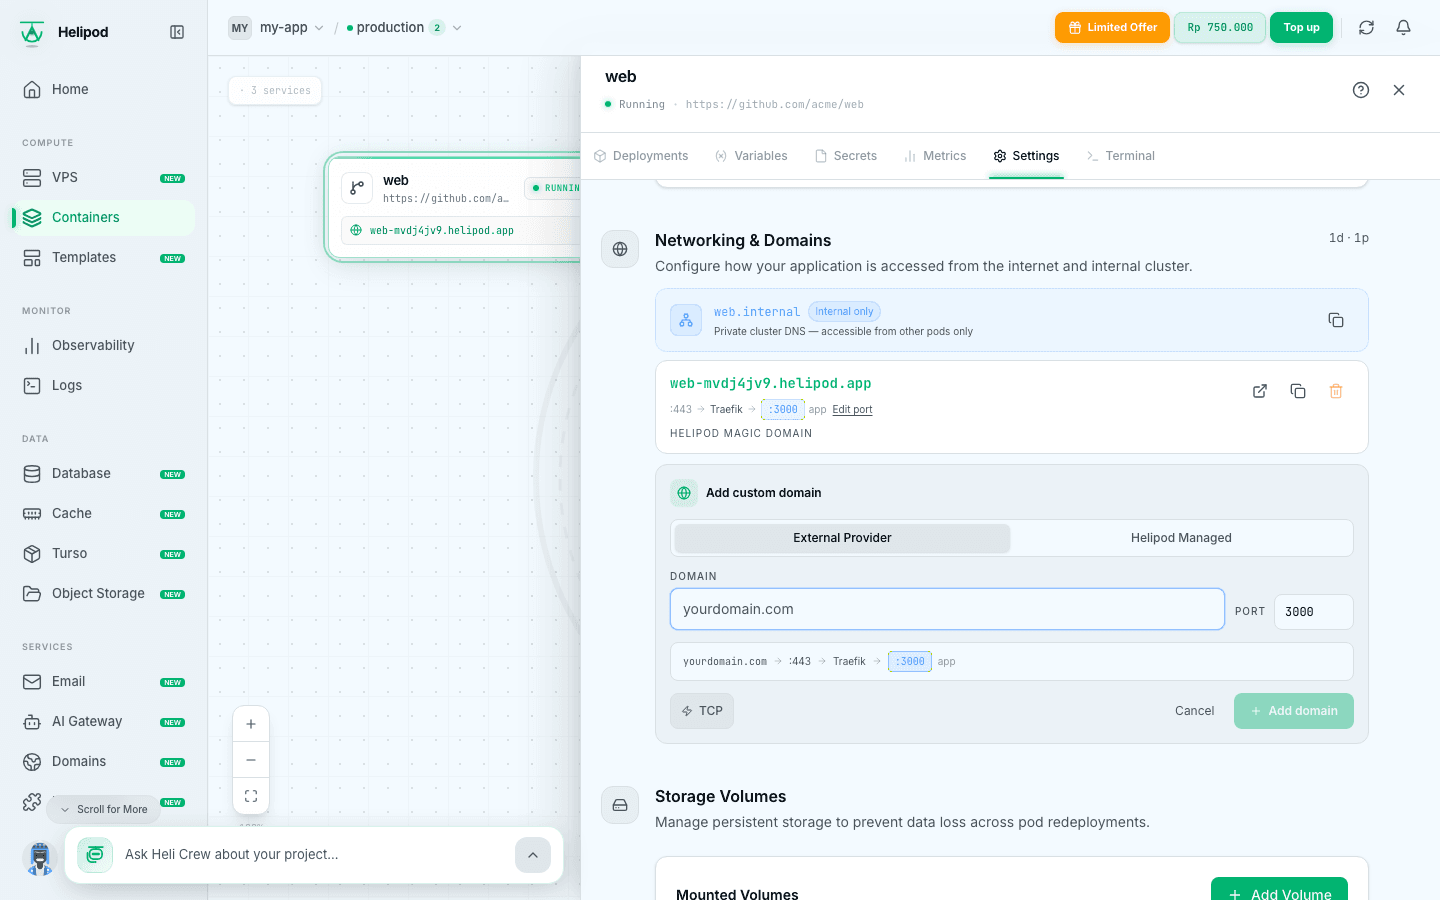The height and width of the screenshot is (900, 1440).
Task: Collapse the sidebar panel icon
Action: point(177,32)
